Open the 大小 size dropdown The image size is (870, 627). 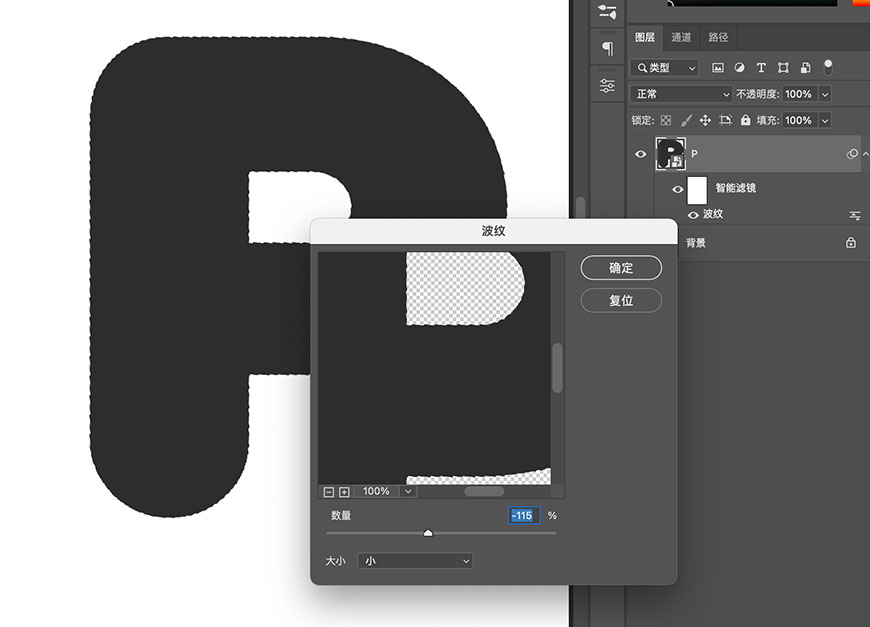click(415, 561)
